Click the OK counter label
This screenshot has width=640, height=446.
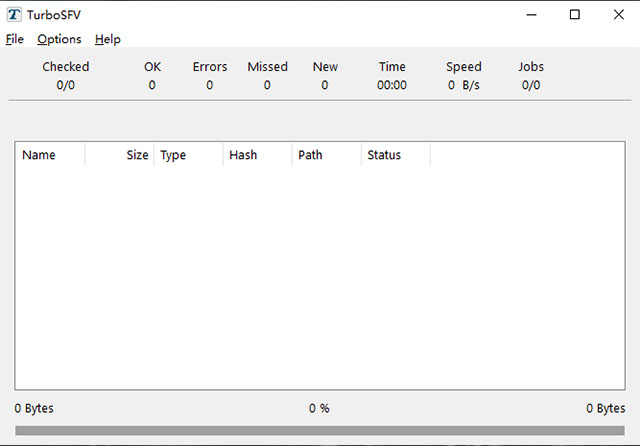tap(152, 67)
